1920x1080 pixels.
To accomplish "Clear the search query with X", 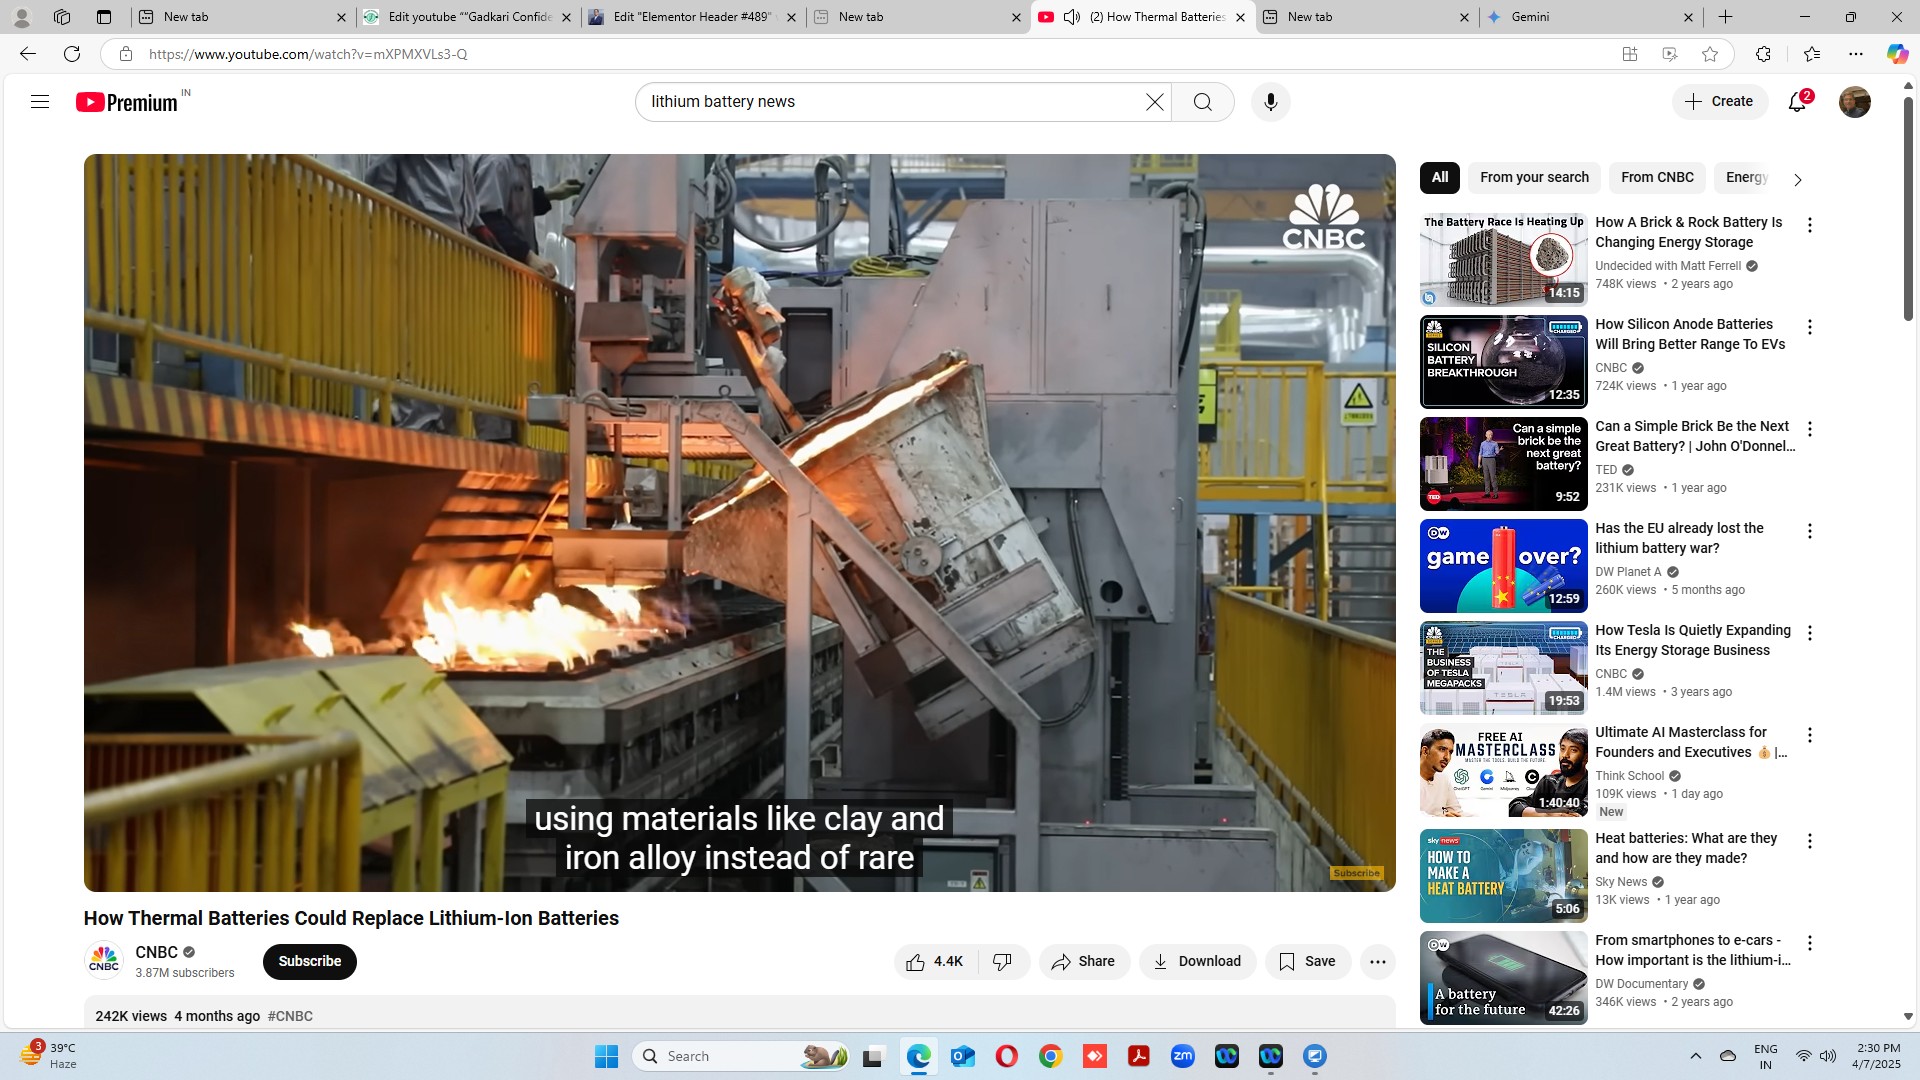I will coord(1154,102).
